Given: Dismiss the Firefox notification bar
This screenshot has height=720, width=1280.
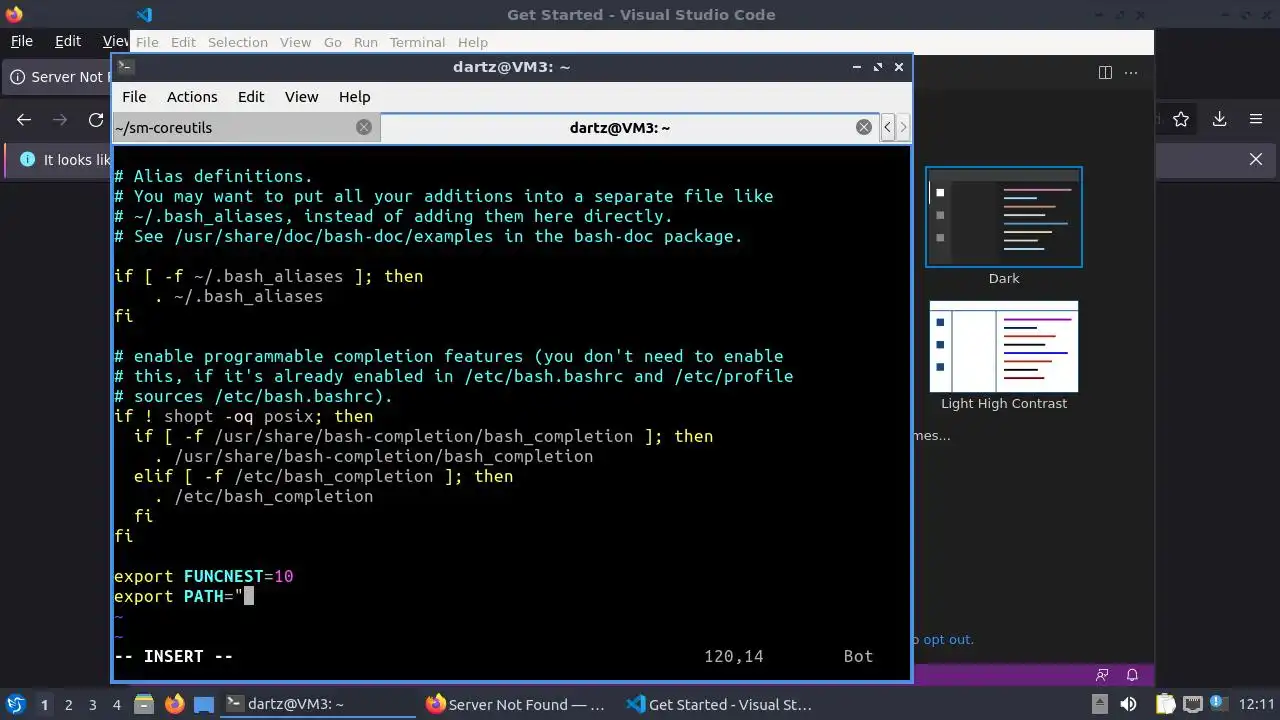Looking at the screenshot, I should (x=1256, y=160).
